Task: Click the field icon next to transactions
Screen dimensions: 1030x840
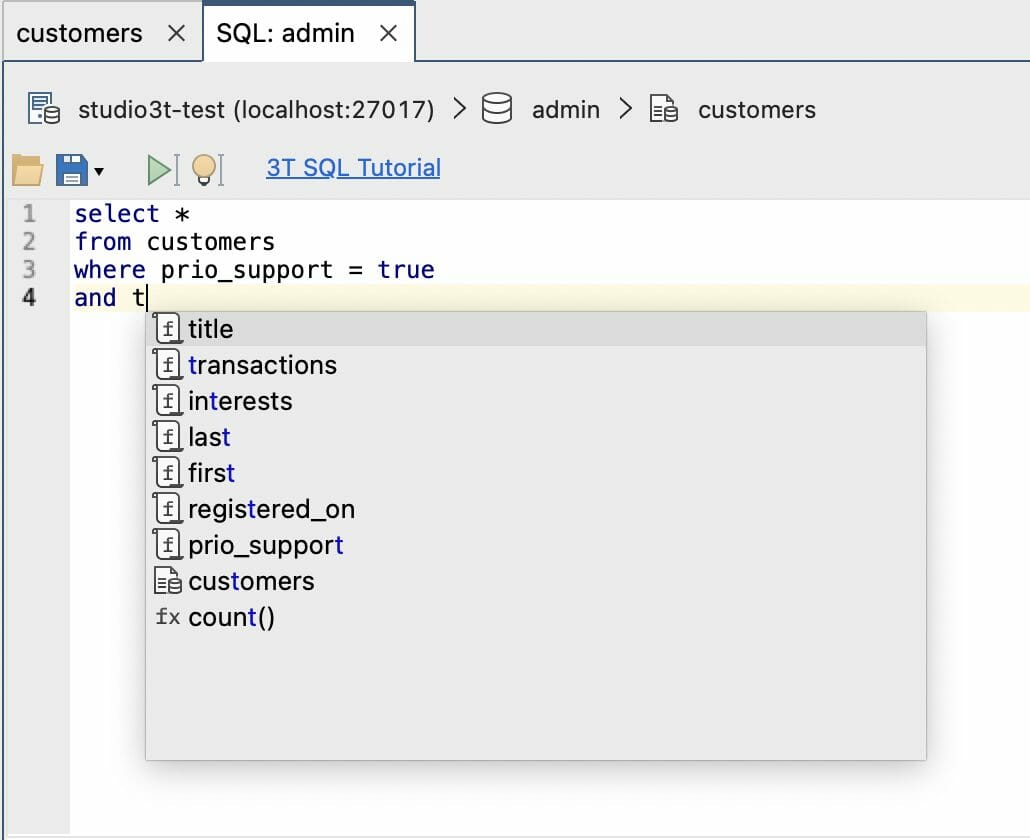Action: coord(168,365)
